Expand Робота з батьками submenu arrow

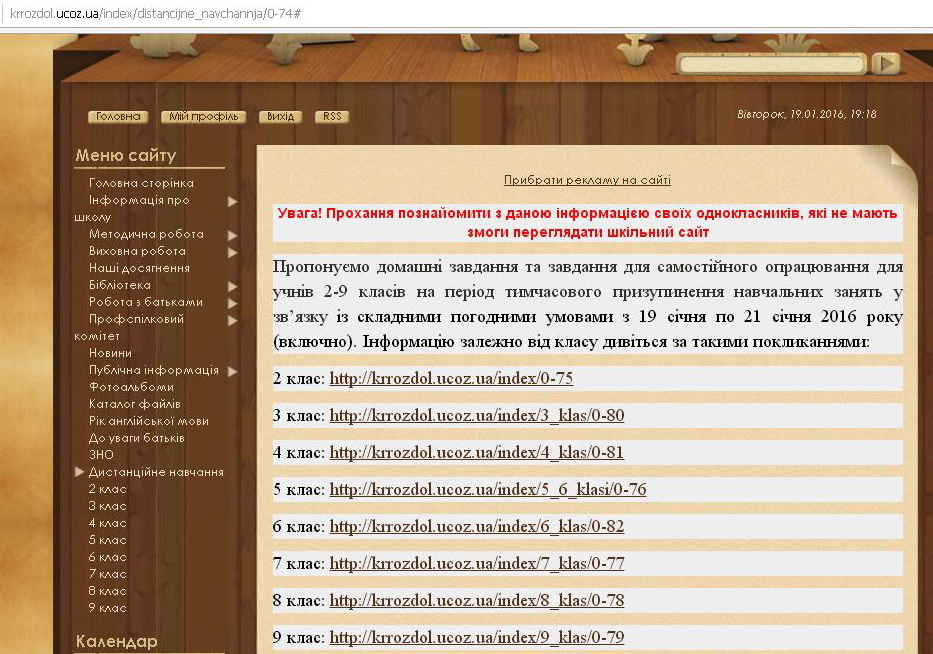click(x=233, y=303)
